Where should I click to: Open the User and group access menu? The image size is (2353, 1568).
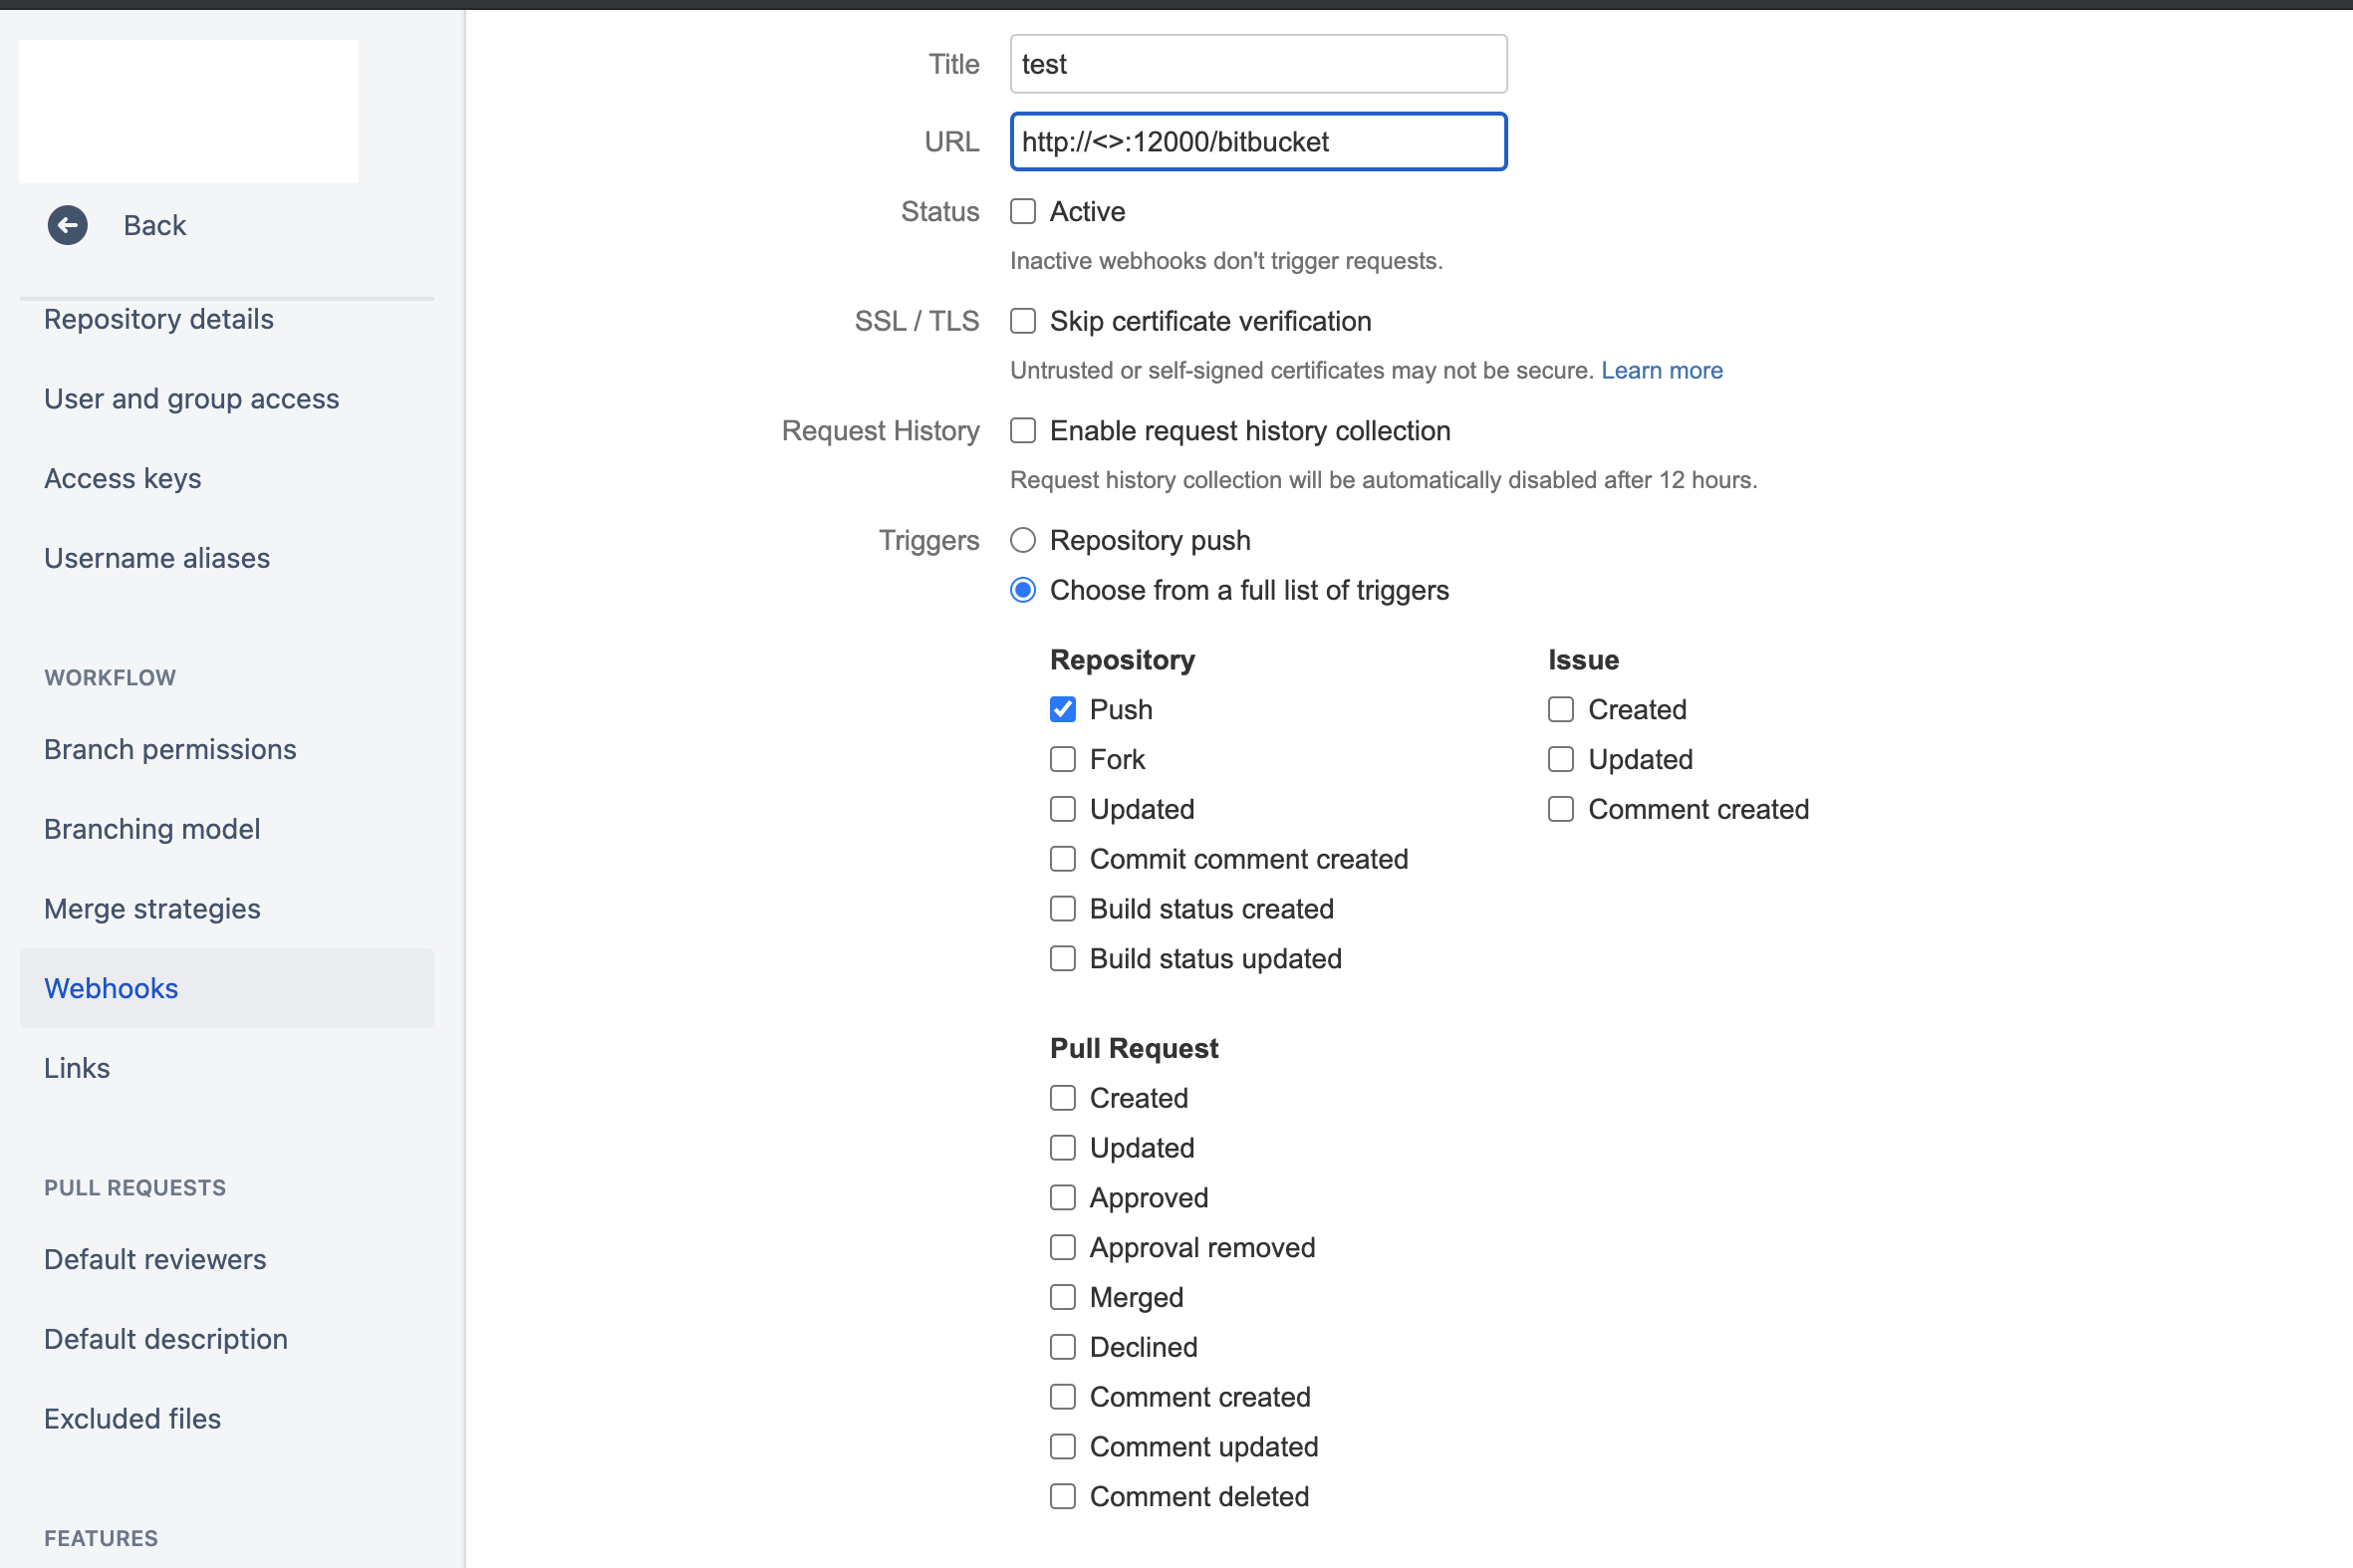coord(194,397)
